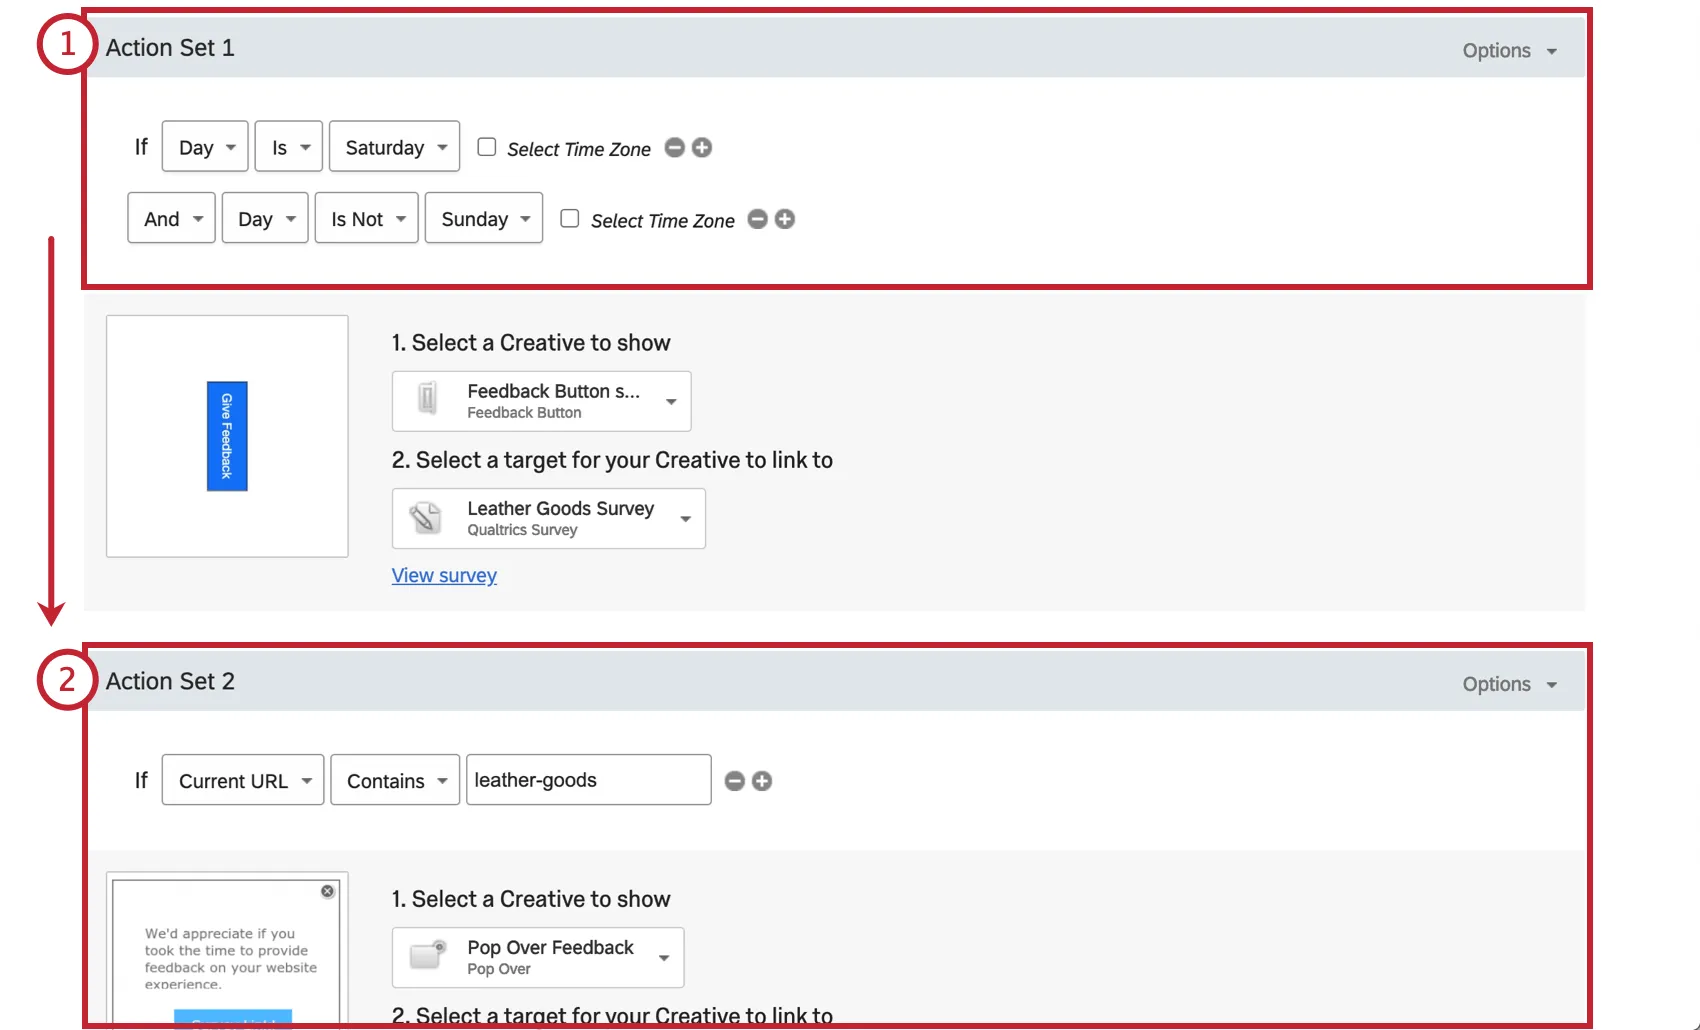The image size is (1700, 1030).
Task: Open the And conjunction dropdown
Action: (172, 219)
